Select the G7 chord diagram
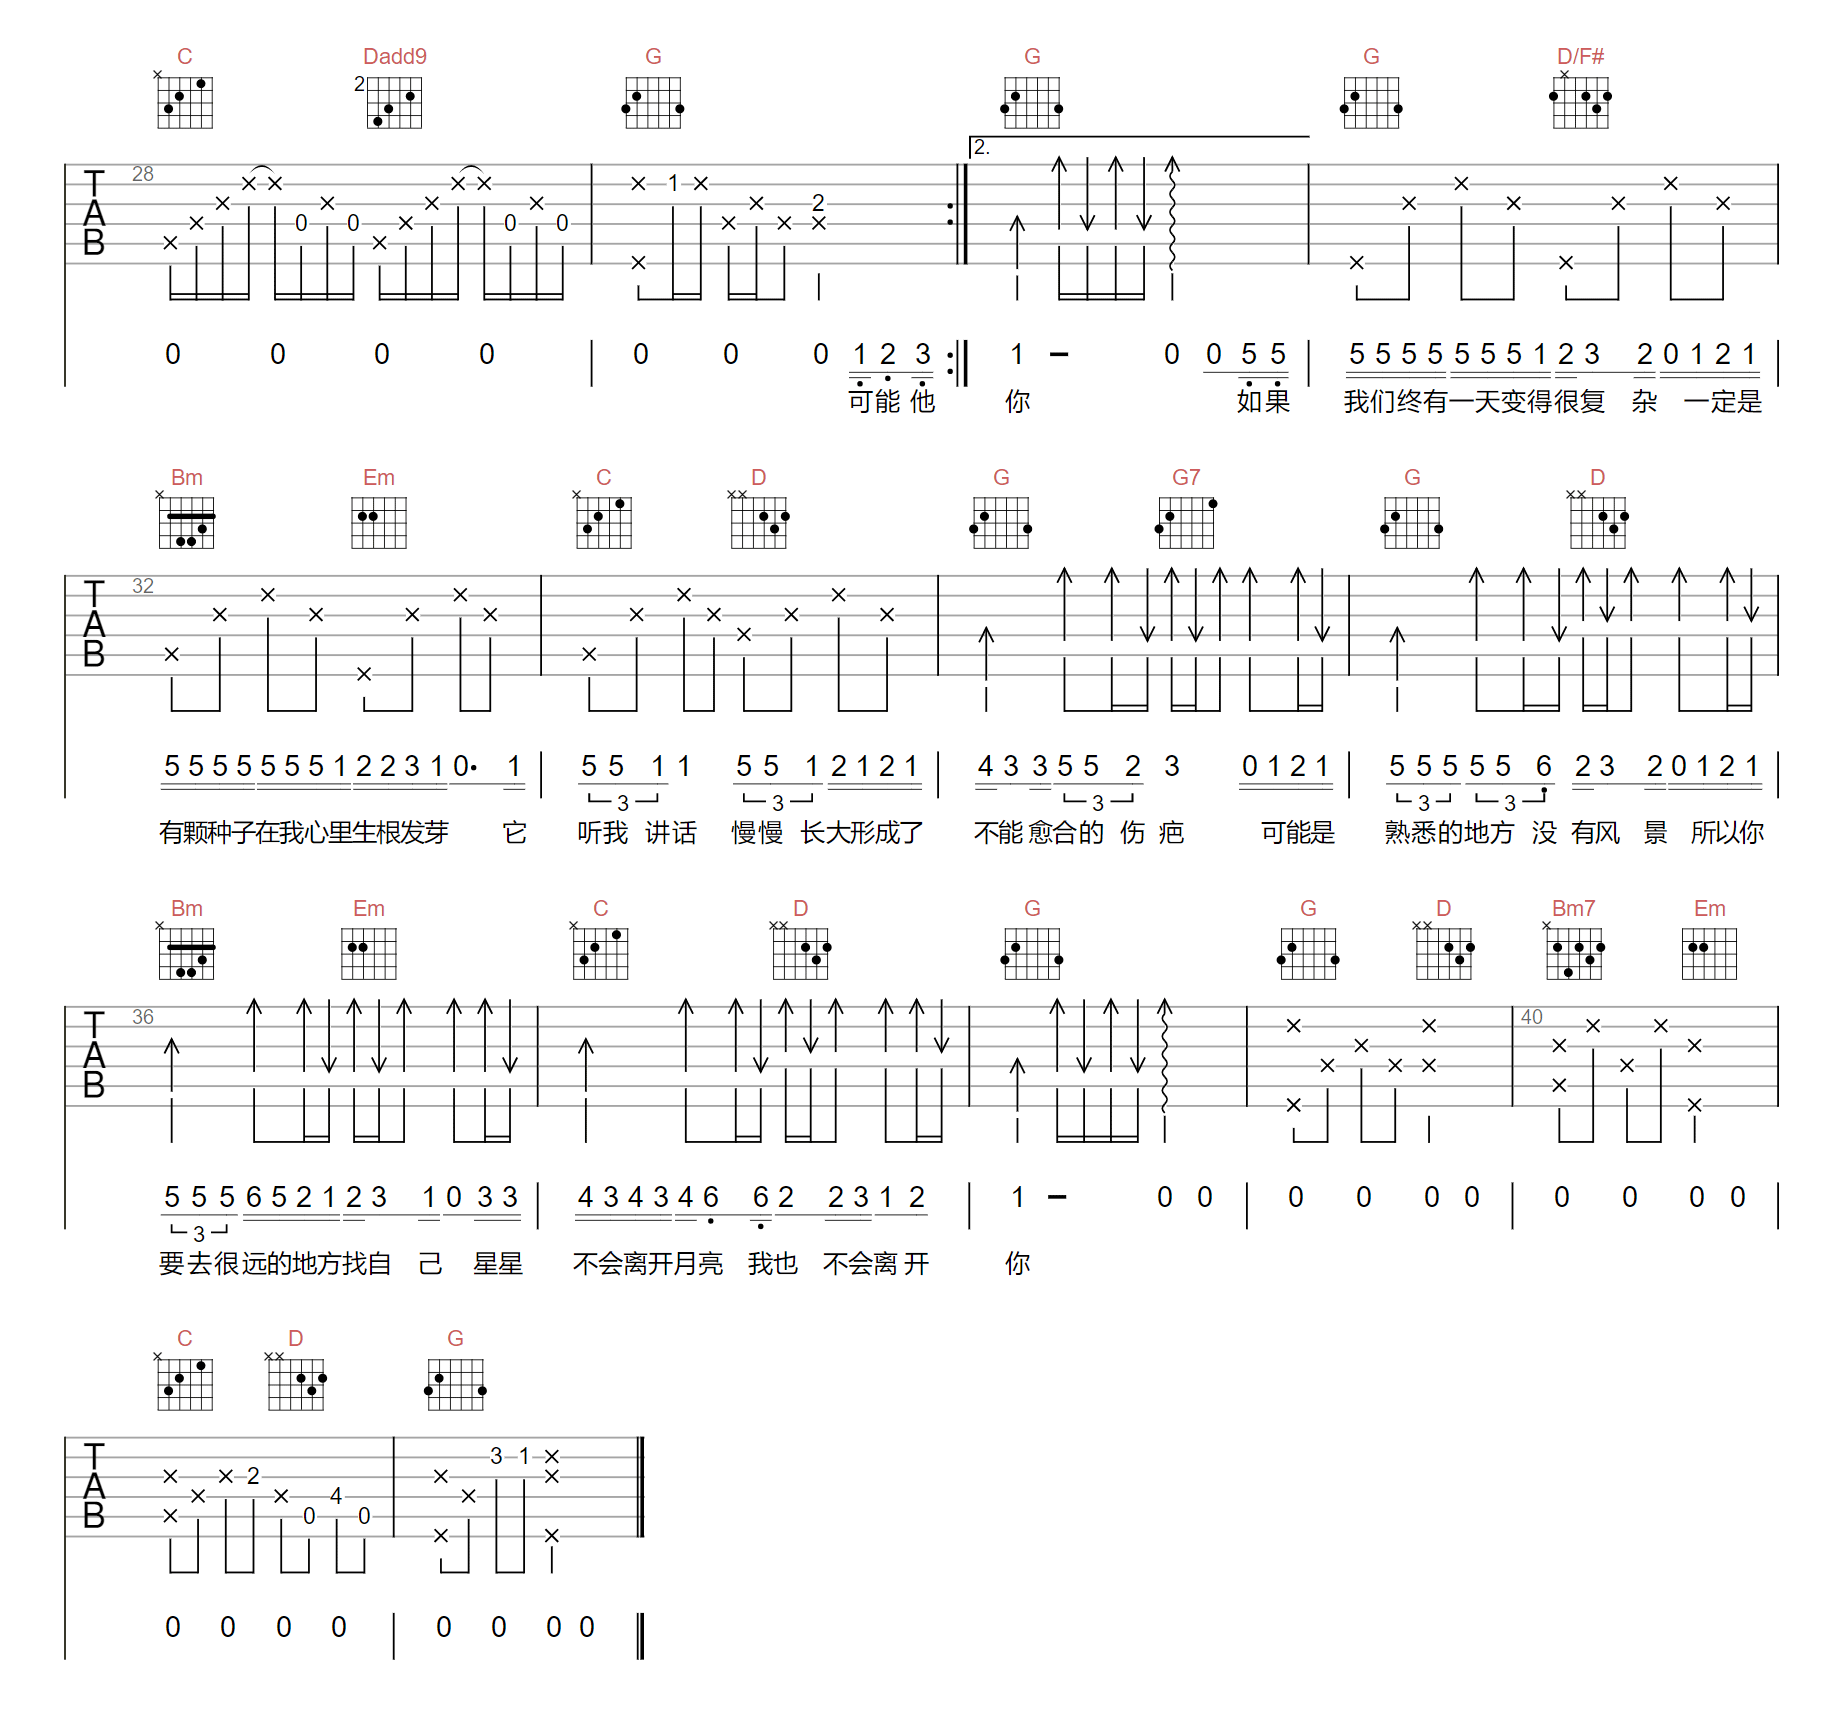The height and width of the screenshot is (1719, 1846). tap(1186, 523)
